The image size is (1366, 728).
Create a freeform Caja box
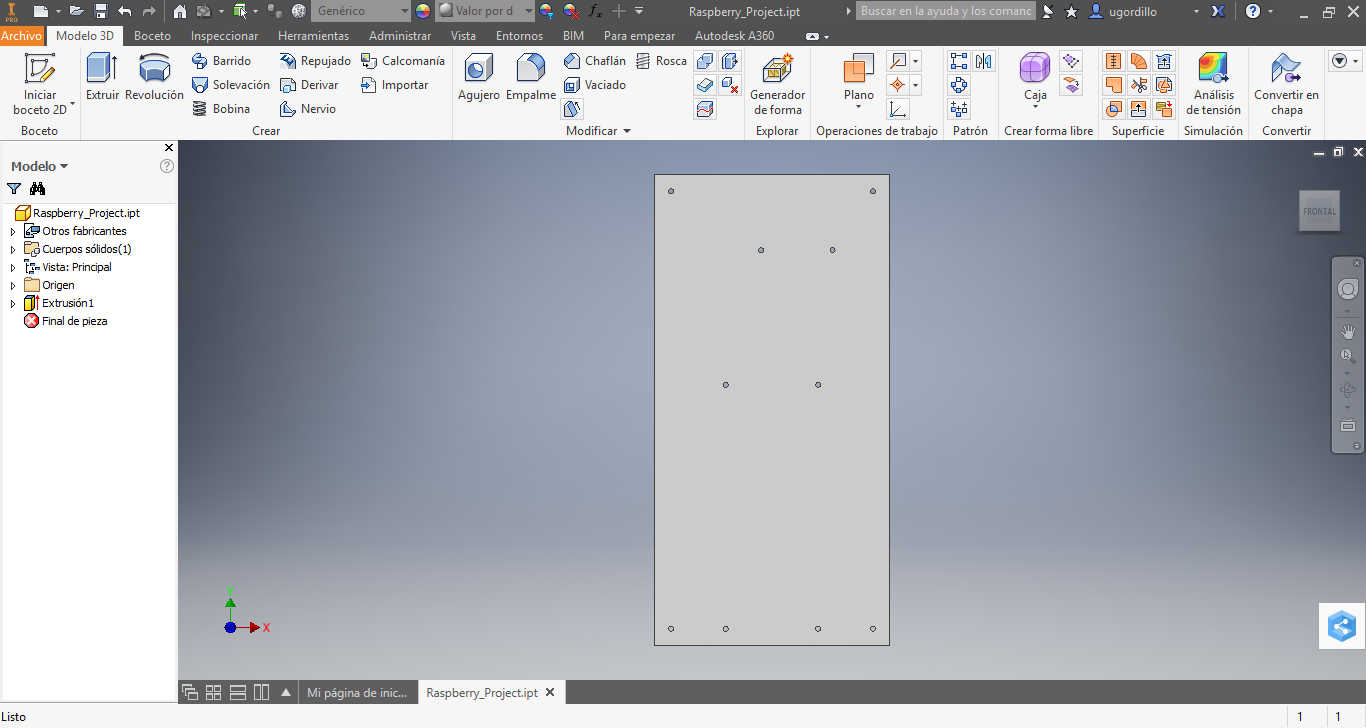click(x=1035, y=81)
